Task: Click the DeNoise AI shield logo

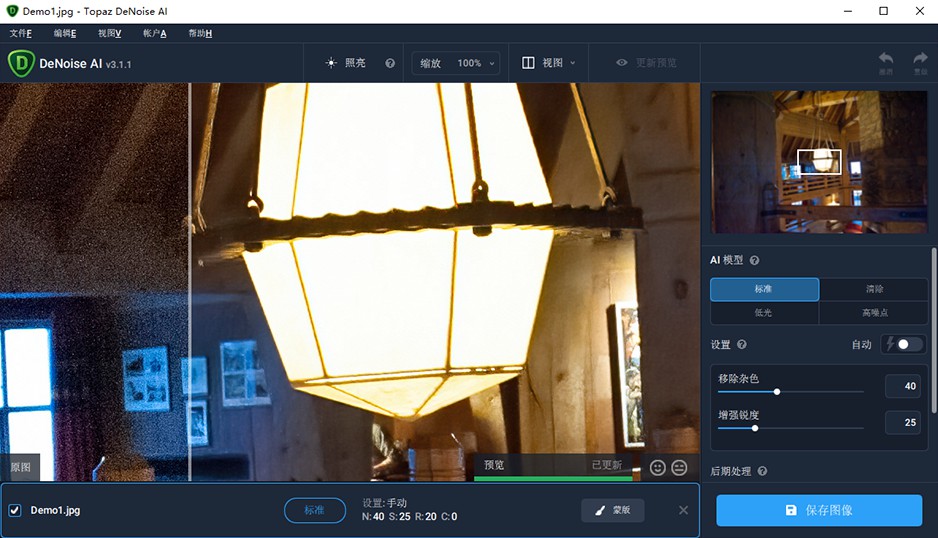Action: click(x=21, y=63)
